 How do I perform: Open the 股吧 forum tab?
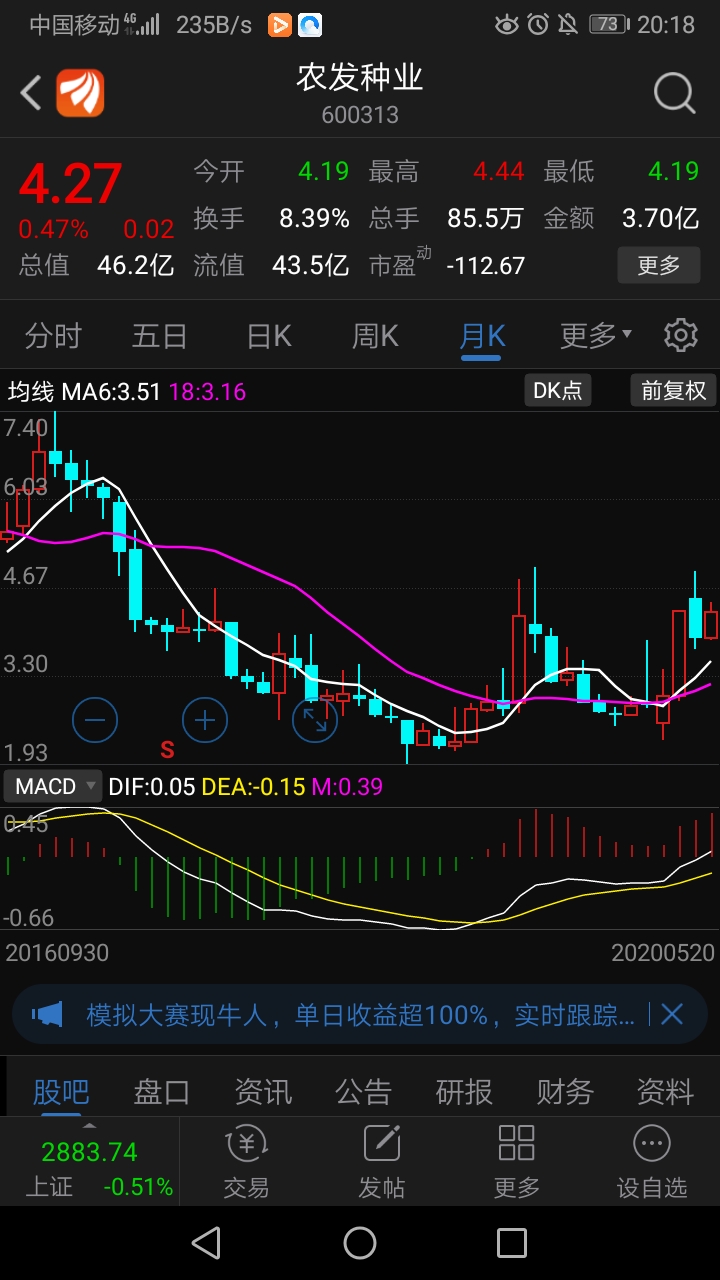point(60,1091)
